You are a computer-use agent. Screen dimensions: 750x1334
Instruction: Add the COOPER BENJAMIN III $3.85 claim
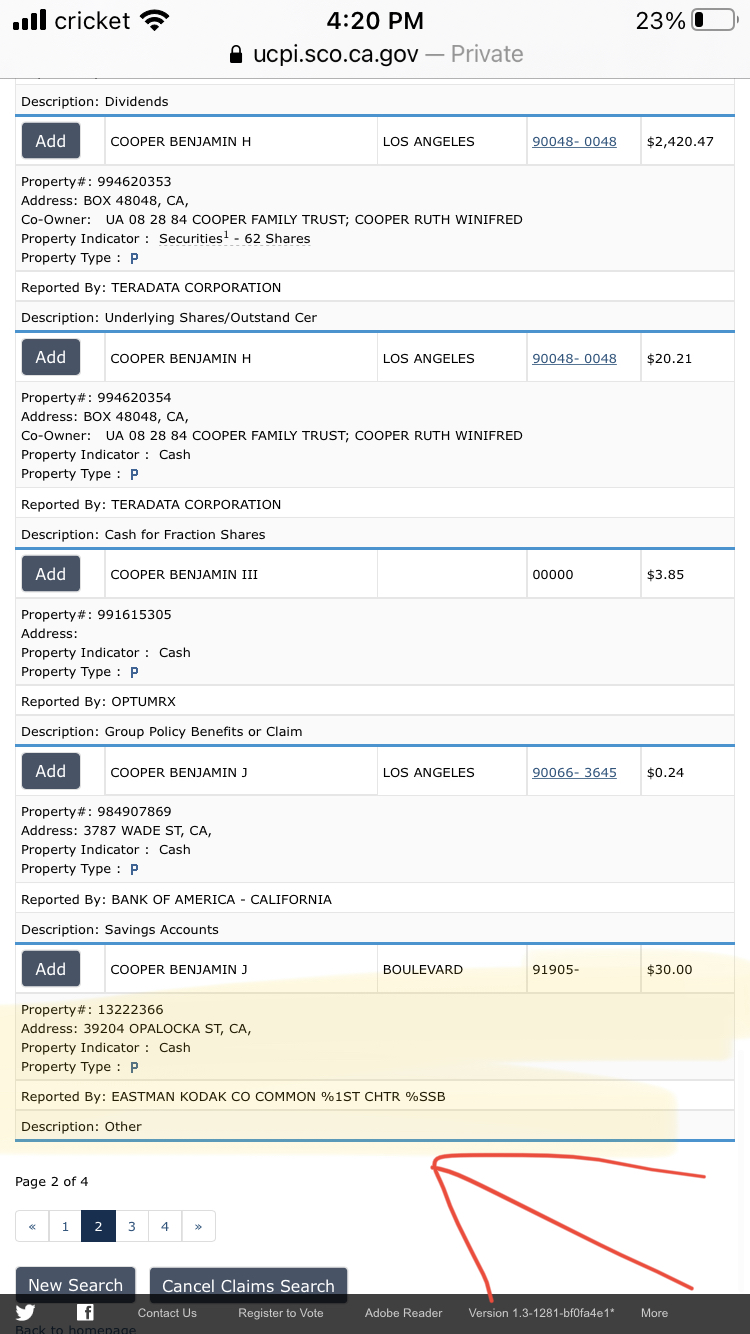click(x=51, y=574)
